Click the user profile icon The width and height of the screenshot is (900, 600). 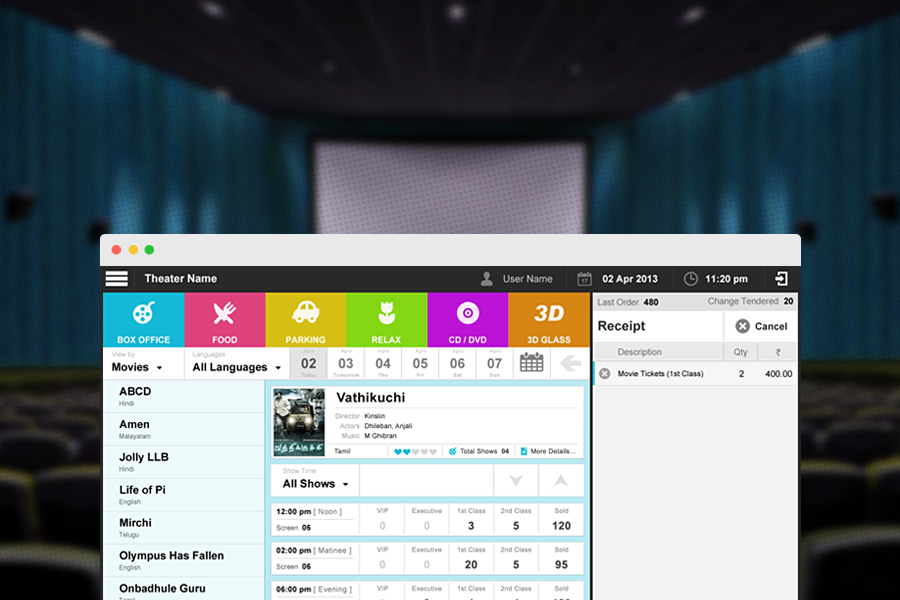click(486, 279)
